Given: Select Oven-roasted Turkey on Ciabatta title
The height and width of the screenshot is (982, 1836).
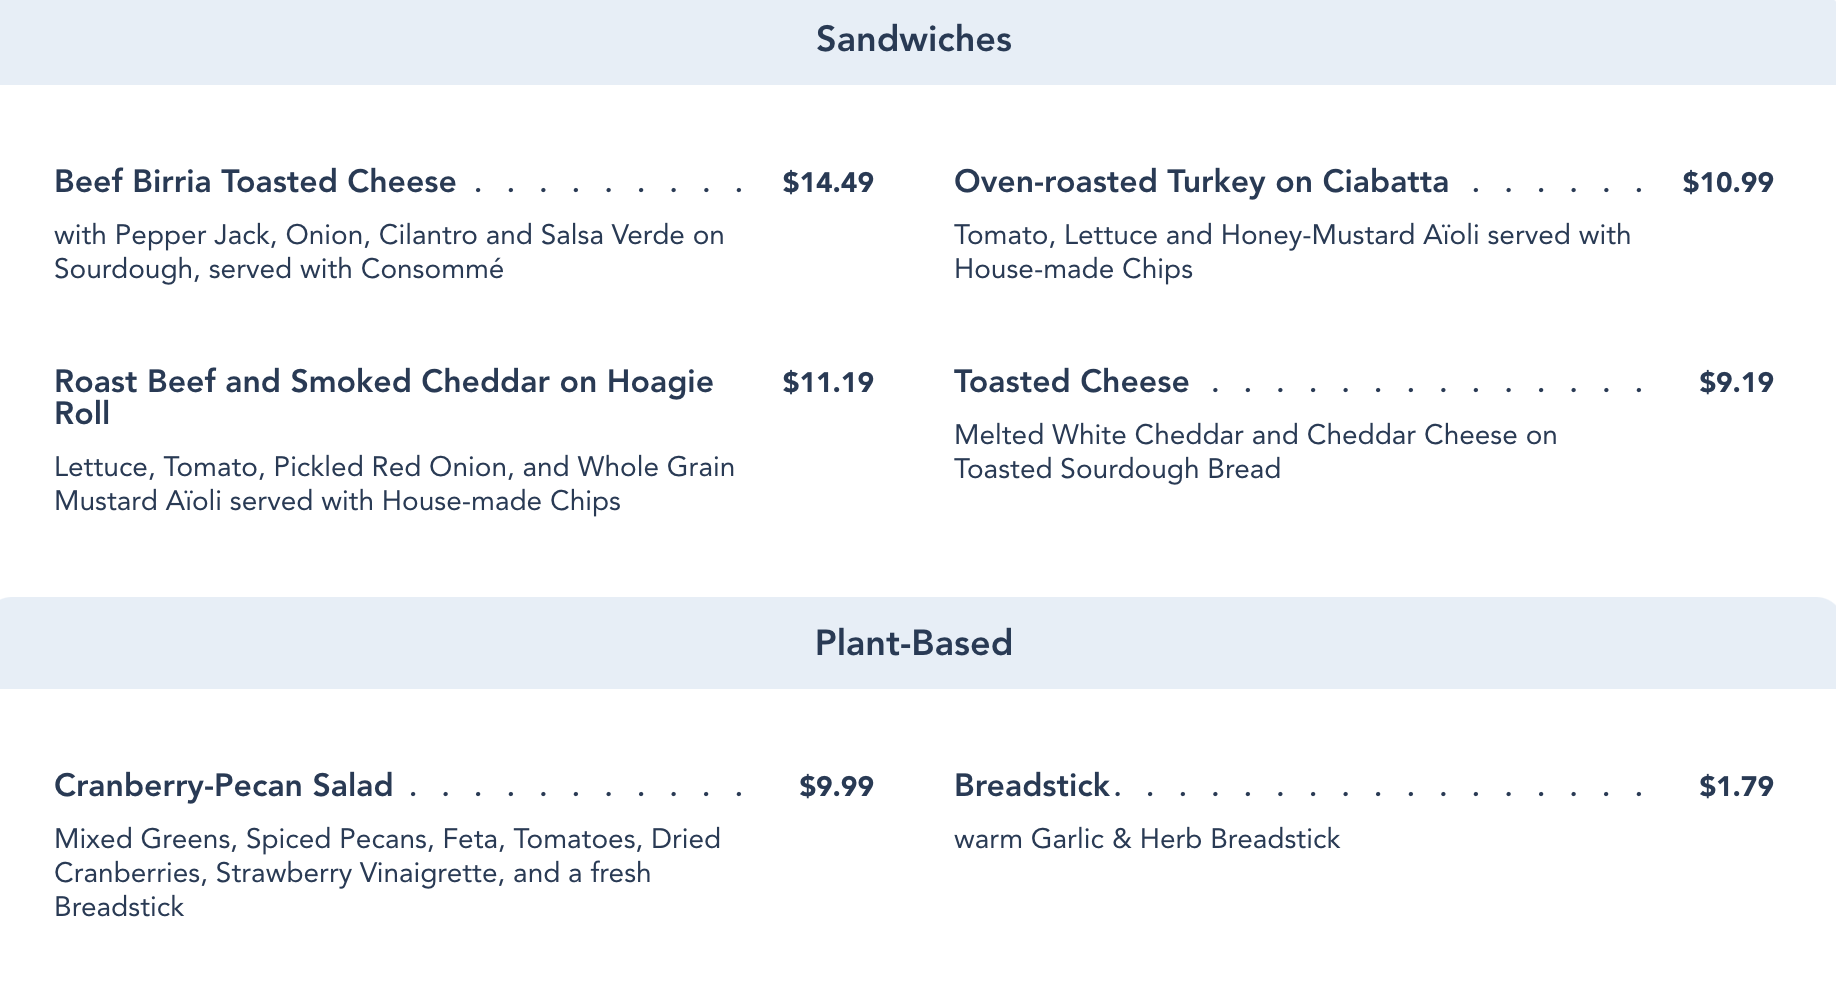Looking at the screenshot, I should click(x=1201, y=182).
